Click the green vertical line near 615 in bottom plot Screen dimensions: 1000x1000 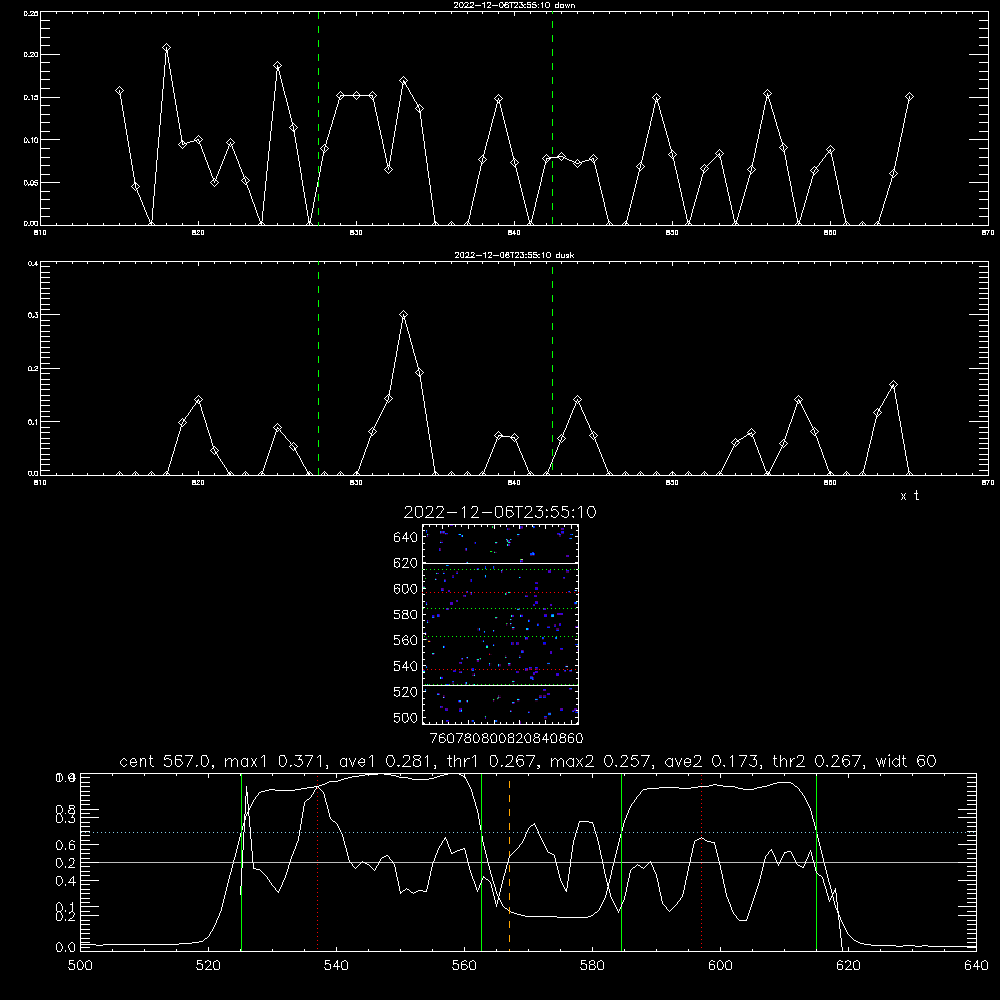(x=816, y=861)
